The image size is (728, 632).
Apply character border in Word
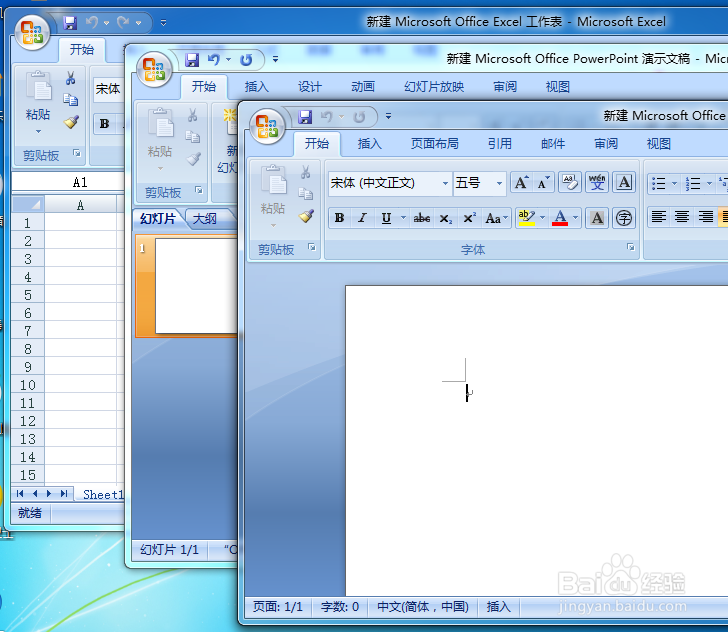(624, 182)
